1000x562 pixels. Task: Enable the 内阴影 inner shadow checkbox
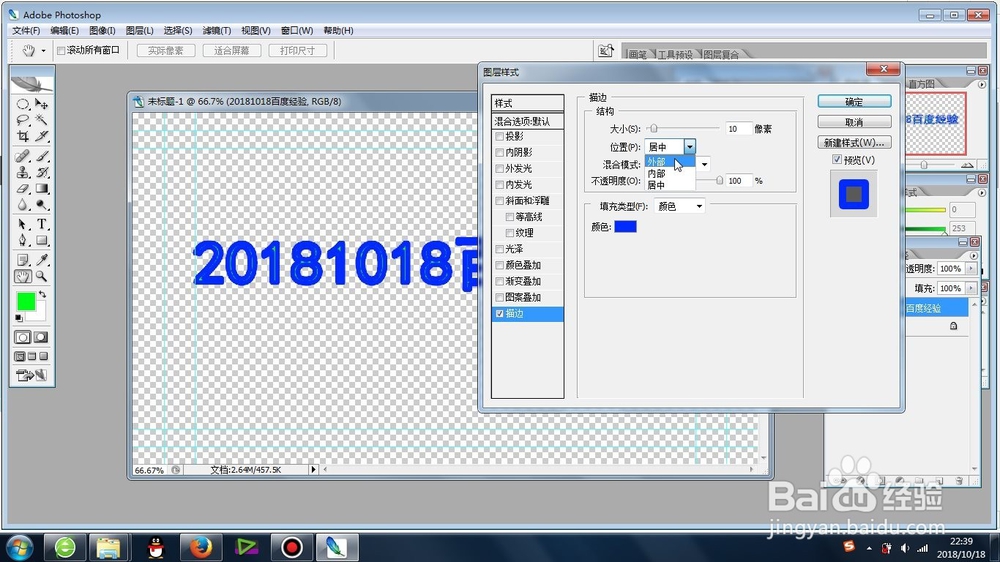[499, 152]
